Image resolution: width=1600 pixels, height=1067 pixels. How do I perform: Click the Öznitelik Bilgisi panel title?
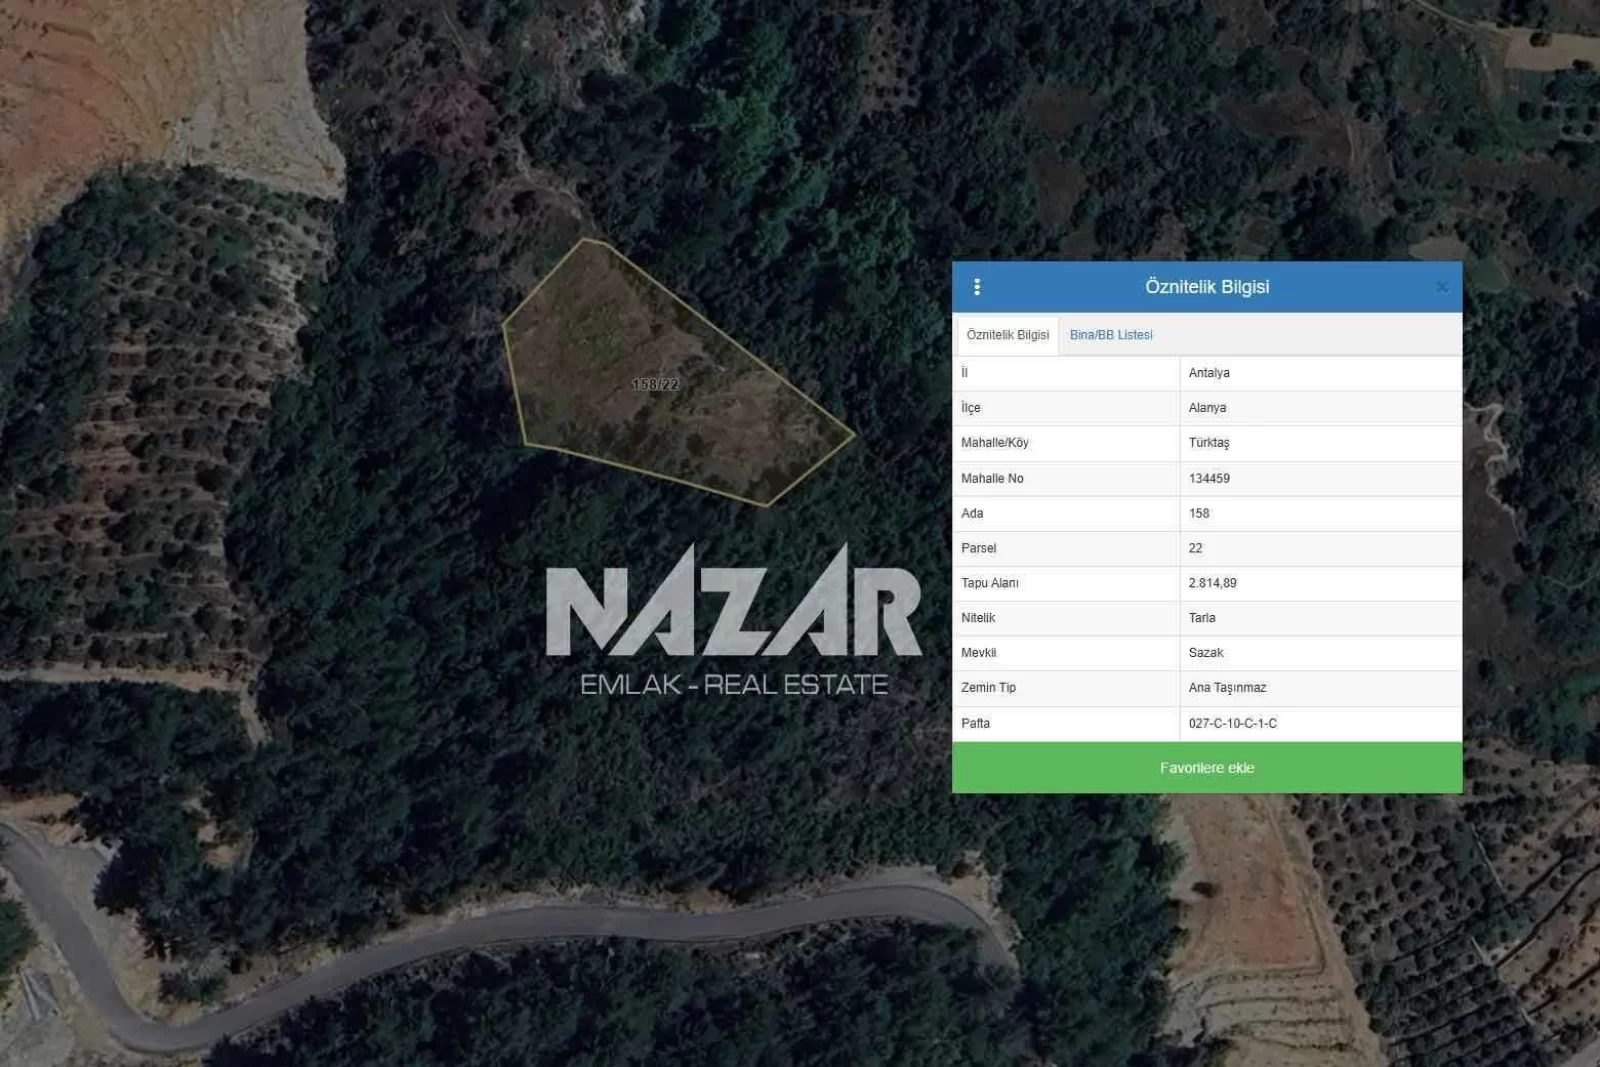pos(1207,287)
